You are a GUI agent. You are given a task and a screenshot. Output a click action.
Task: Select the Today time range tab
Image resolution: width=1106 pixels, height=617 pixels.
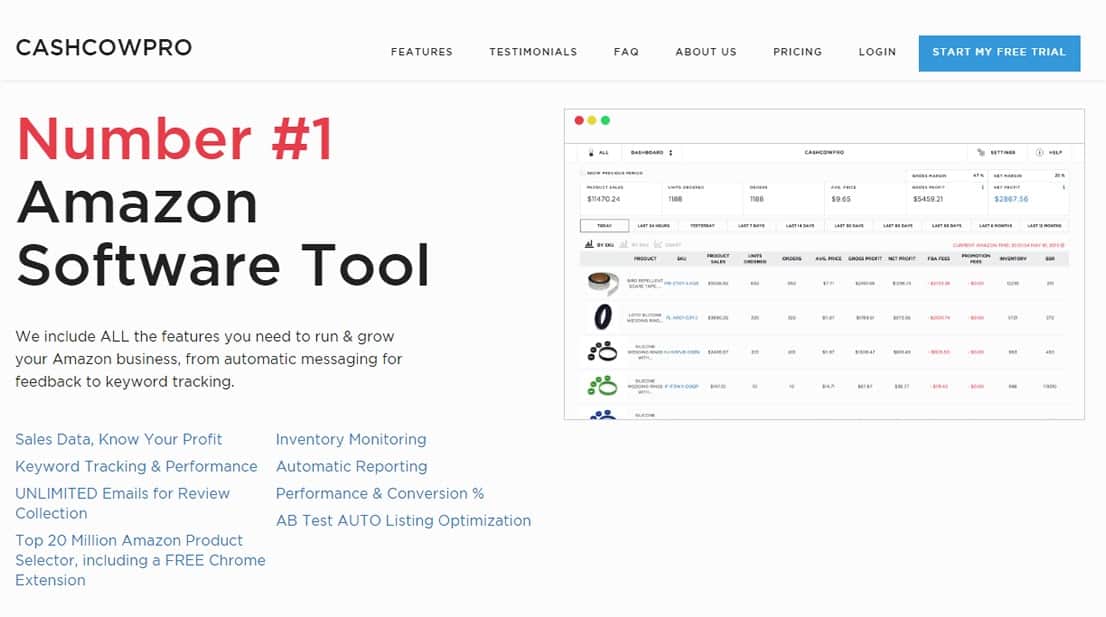click(604, 226)
